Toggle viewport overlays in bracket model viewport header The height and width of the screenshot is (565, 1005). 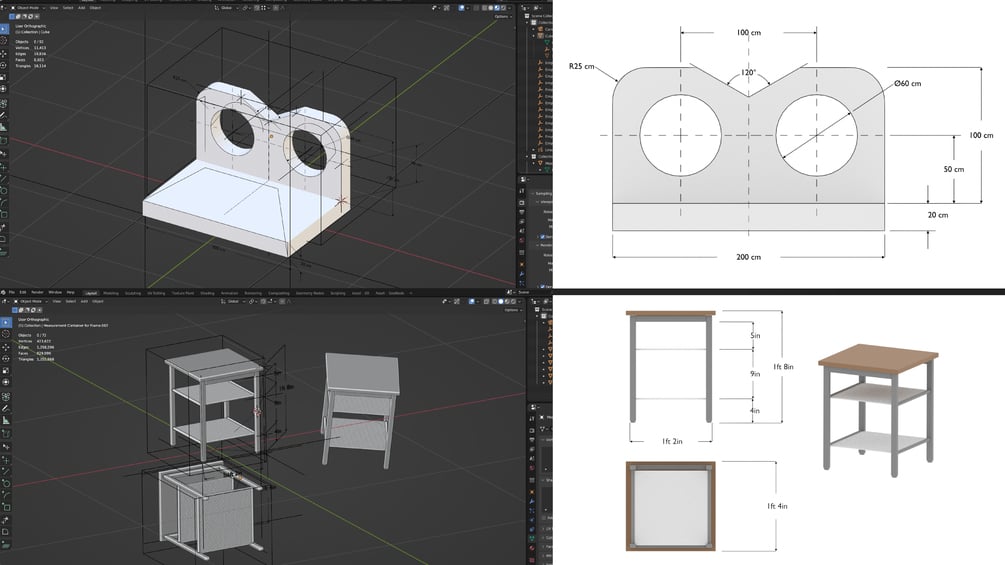(461, 8)
